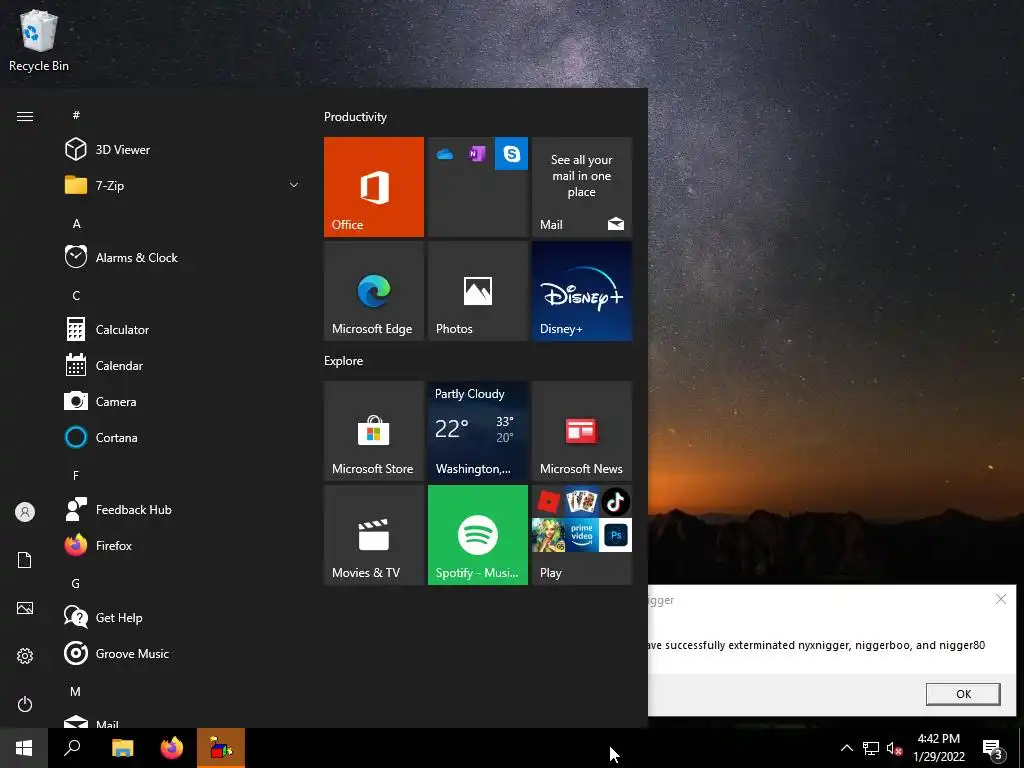Switch to the highlighted running app in taskbar
This screenshot has width=1024, height=768.
(221, 748)
